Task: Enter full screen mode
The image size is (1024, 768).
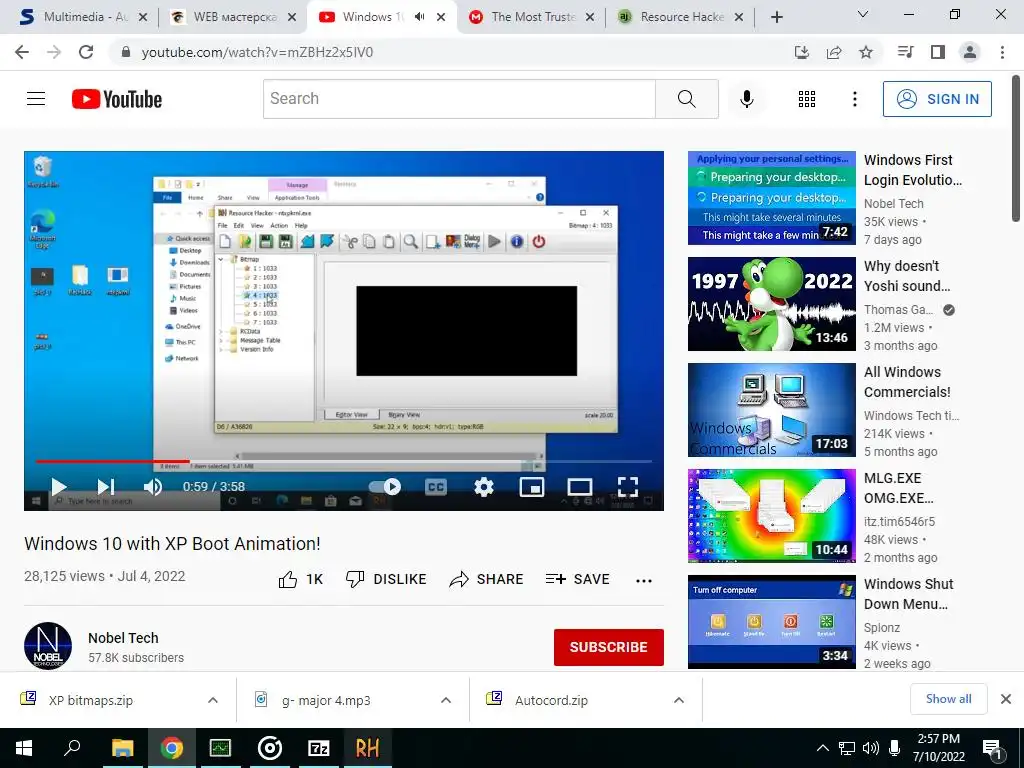Action: (628, 487)
